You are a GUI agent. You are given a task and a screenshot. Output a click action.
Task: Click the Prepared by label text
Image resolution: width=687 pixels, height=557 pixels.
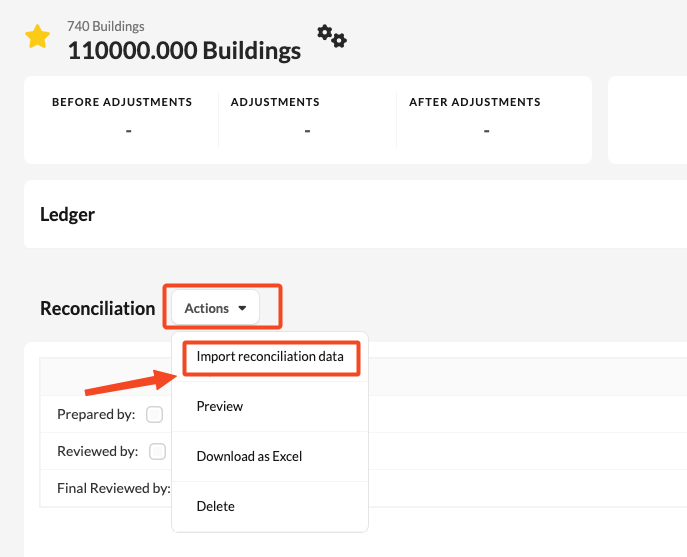click(96, 414)
